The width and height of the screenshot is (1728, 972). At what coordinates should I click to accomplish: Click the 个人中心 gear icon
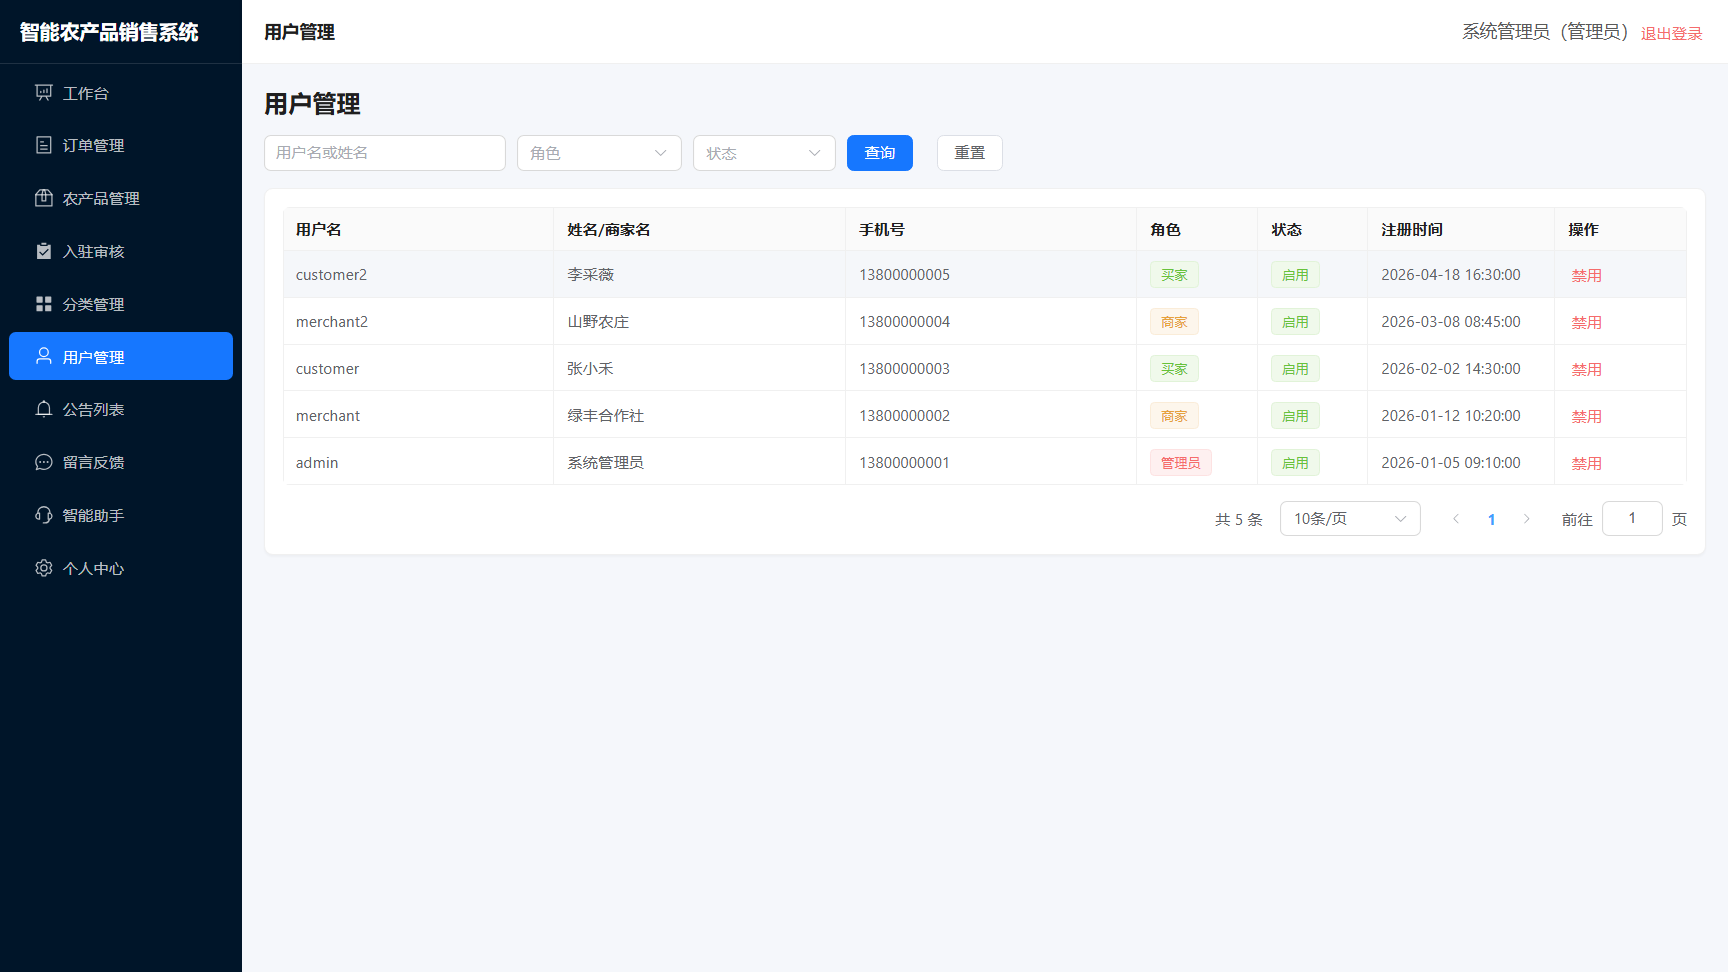(x=44, y=568)
